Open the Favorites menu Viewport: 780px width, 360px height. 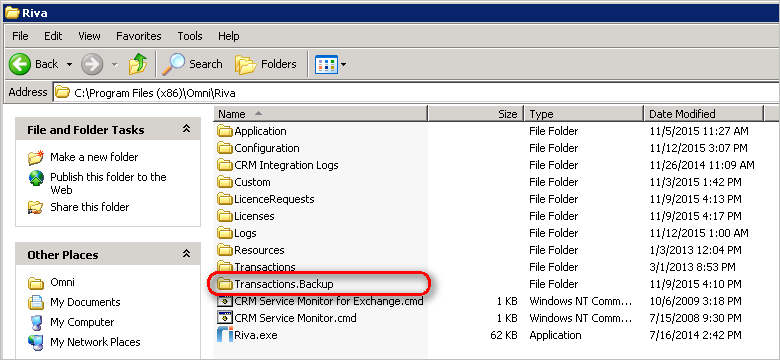pyautogui.click(x=139, y=36)
